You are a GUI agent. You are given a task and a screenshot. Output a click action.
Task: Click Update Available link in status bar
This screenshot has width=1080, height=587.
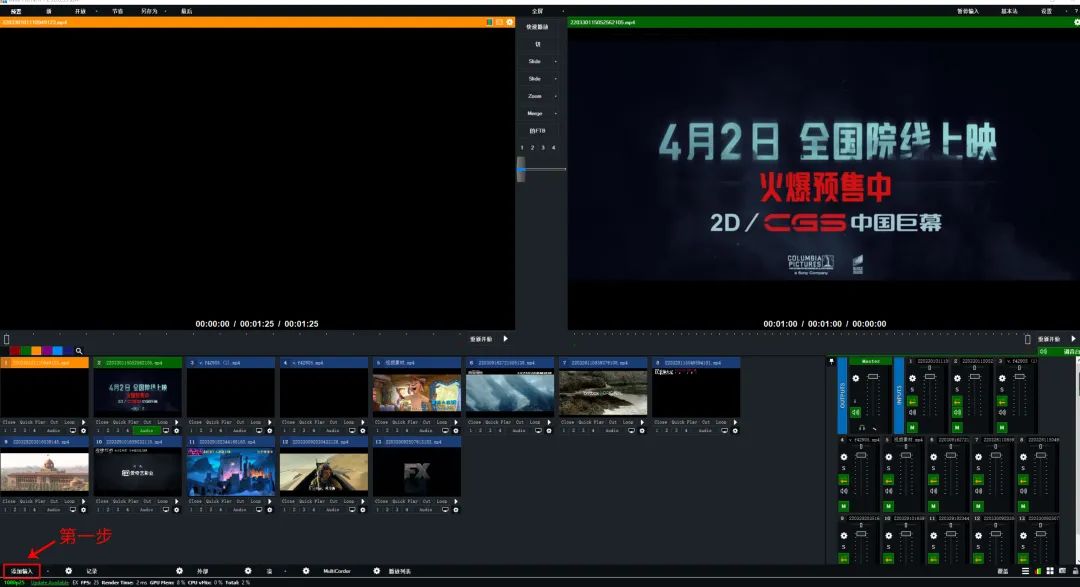tap(50, 583)
